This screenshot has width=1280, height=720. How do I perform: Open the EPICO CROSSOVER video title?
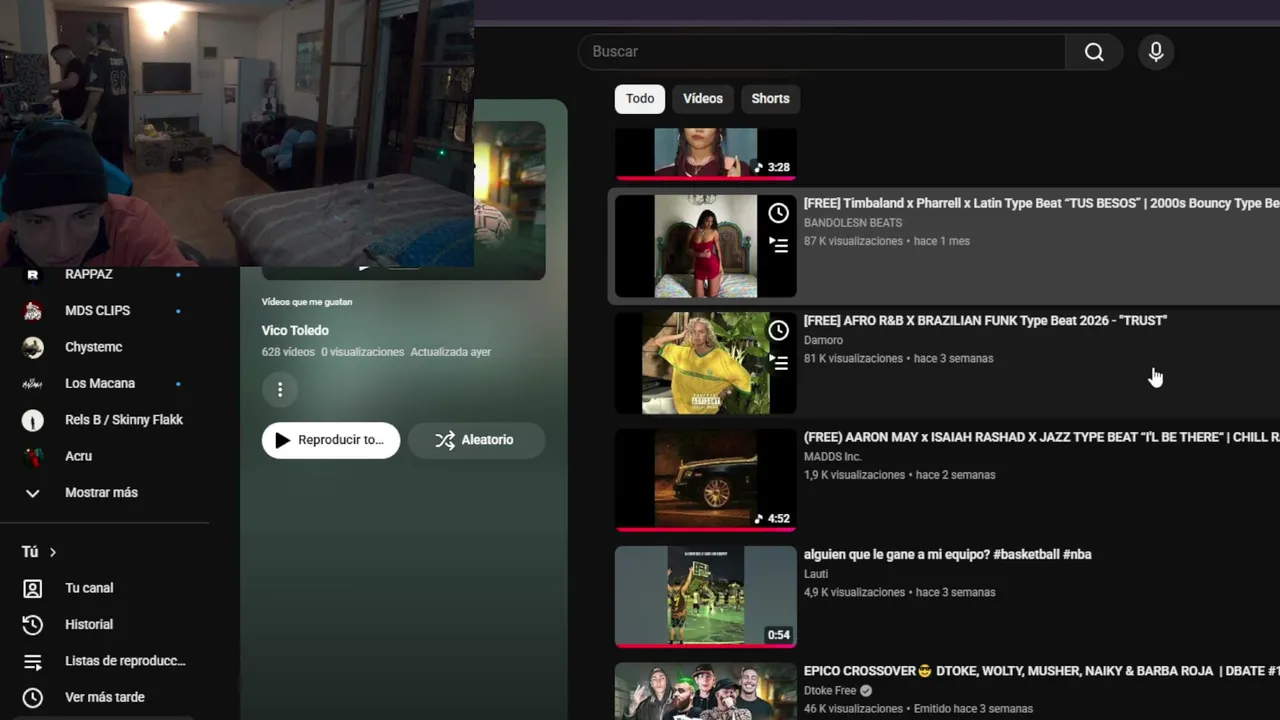tap(1041, 671)
